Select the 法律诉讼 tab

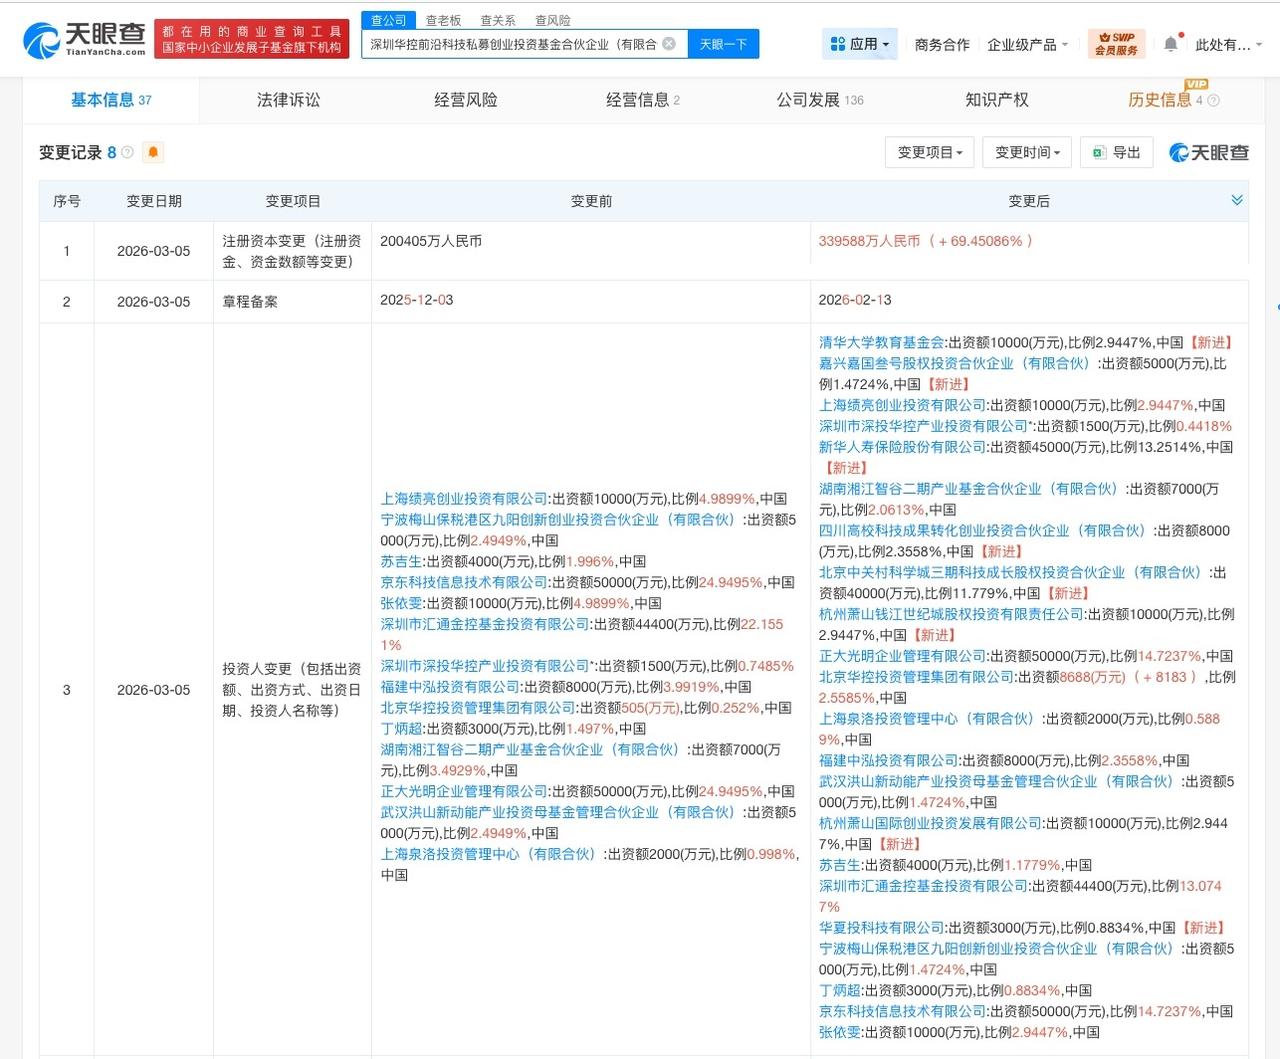pyautogui.click(x=289, y=100)
